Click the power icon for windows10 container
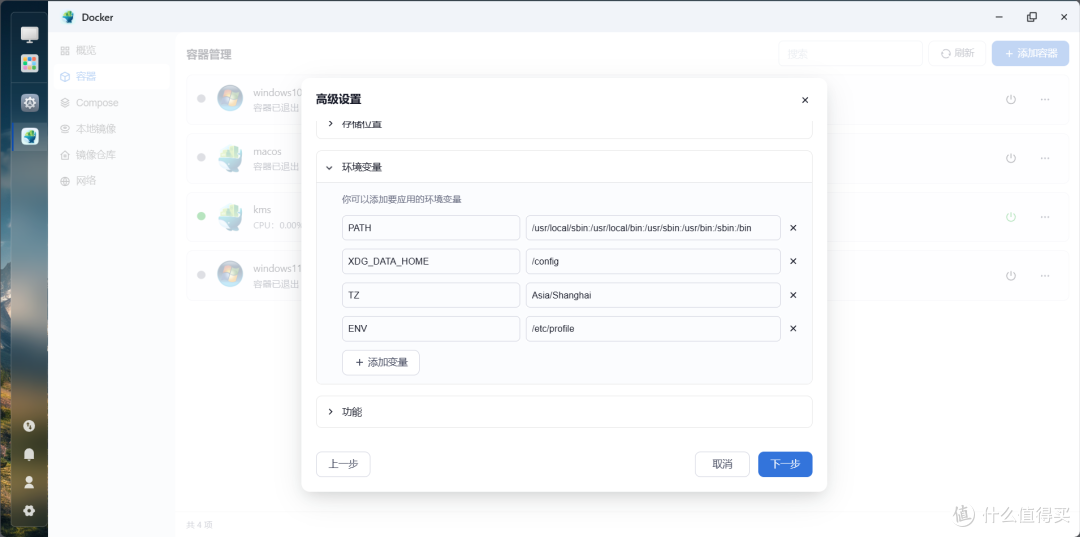1080x537 pixels. coord(1010,99)
